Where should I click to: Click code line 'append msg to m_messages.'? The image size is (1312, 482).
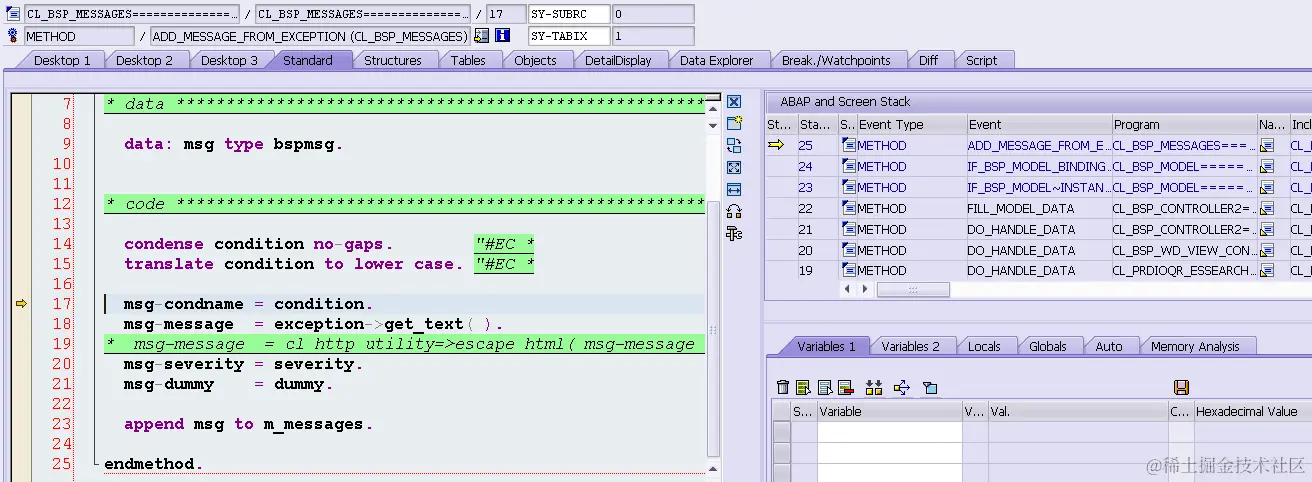(x=248, y=424)
